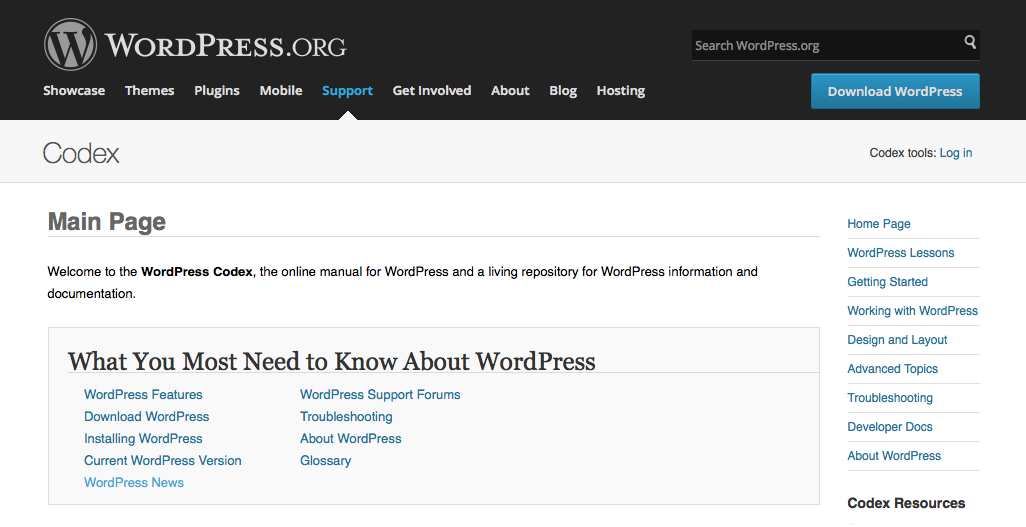Click 'What You Most Need to Know' heading

[x=332, y=361]
